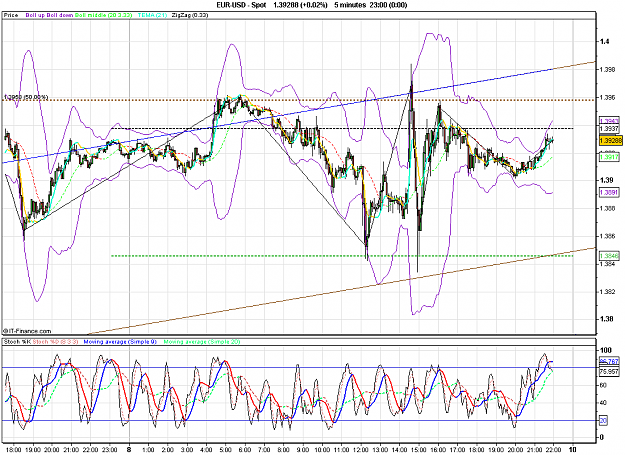This screenshot has width=625, height=455.
Task: Click the EUR/USD - Spot chart title
Action: (x=242, y=5)
